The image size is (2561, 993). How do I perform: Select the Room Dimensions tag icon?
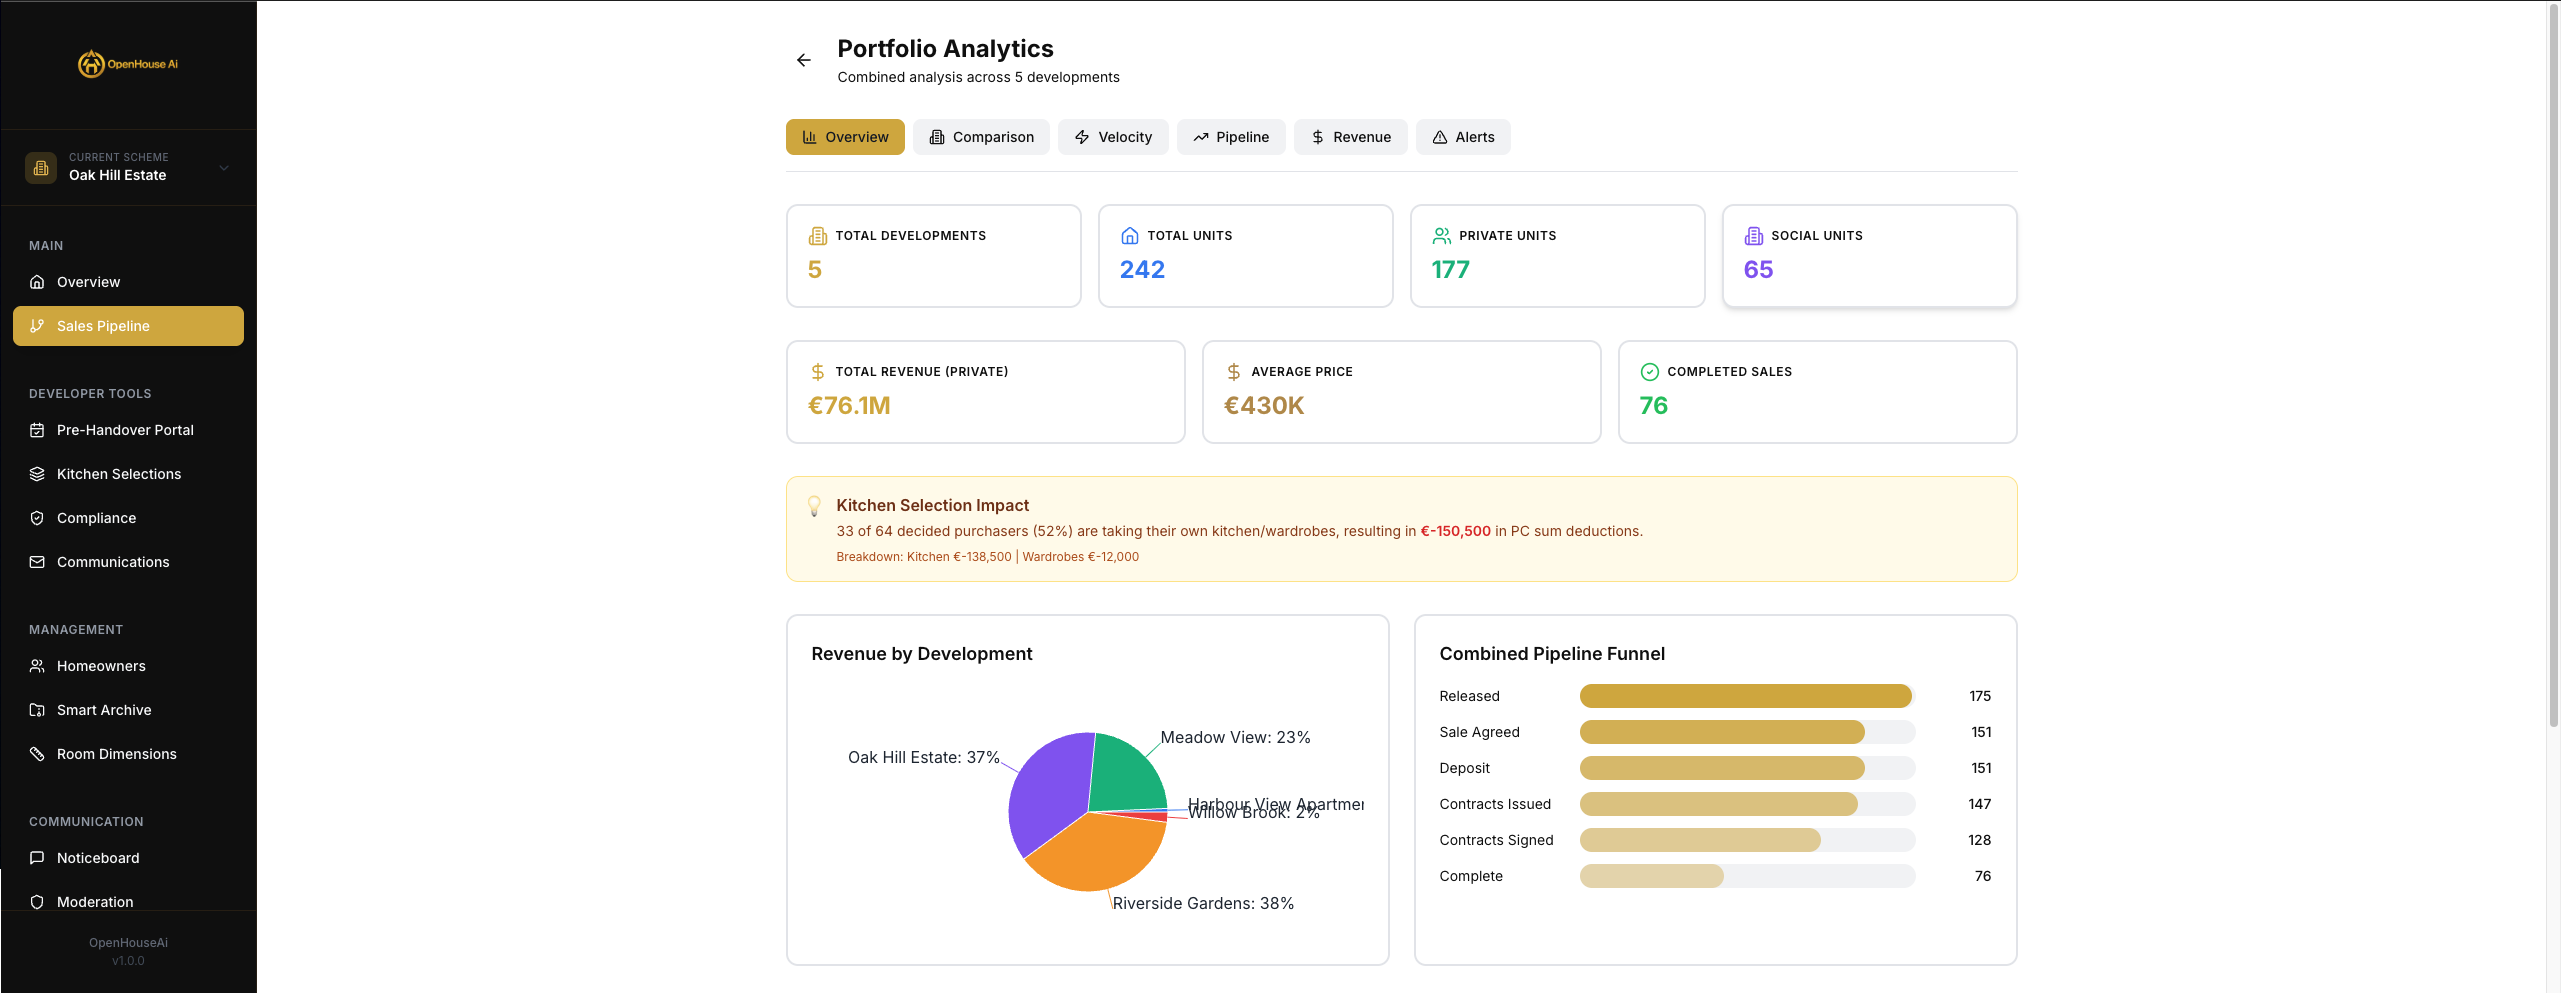(37, 754)
